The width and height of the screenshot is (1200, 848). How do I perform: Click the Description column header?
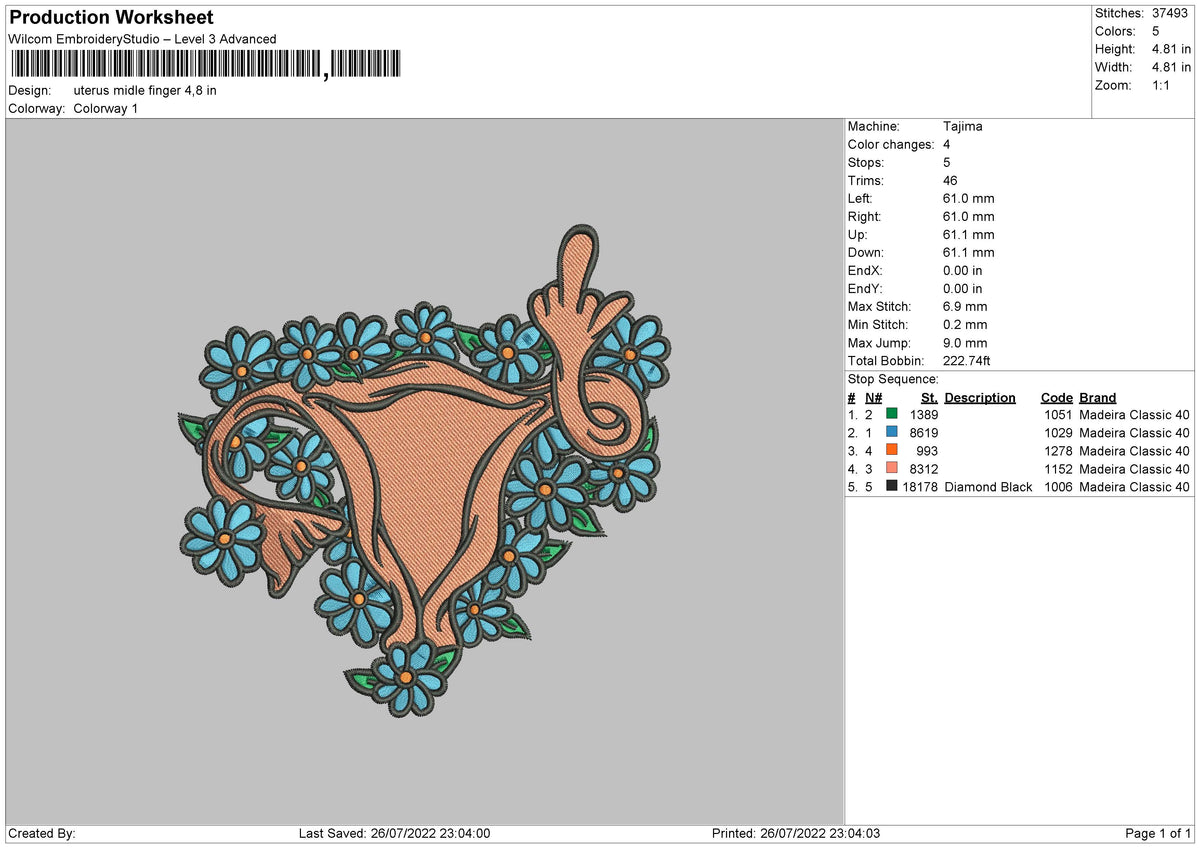[979, 397]
